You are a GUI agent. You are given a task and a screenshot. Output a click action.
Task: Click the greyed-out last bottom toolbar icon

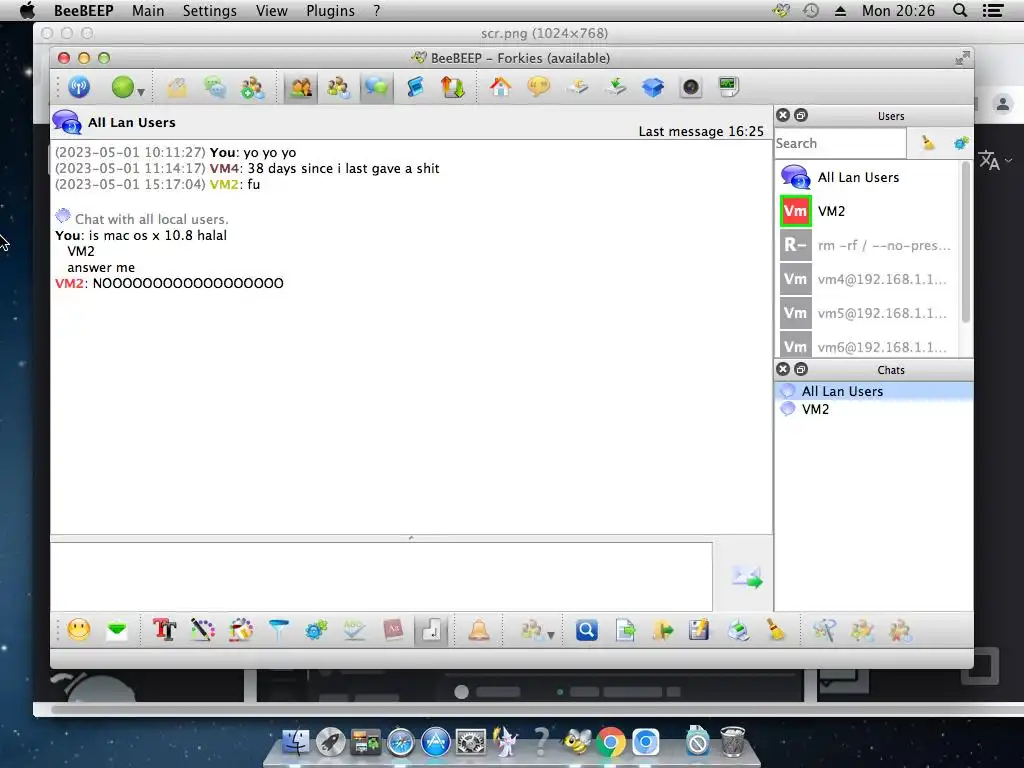coord(900,630)
